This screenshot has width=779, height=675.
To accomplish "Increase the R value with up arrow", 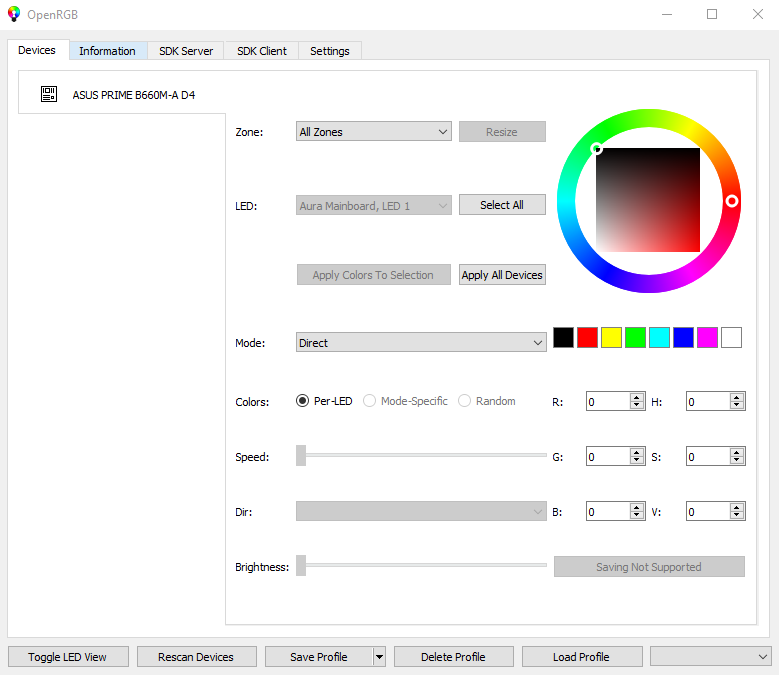I will point(636,397).
